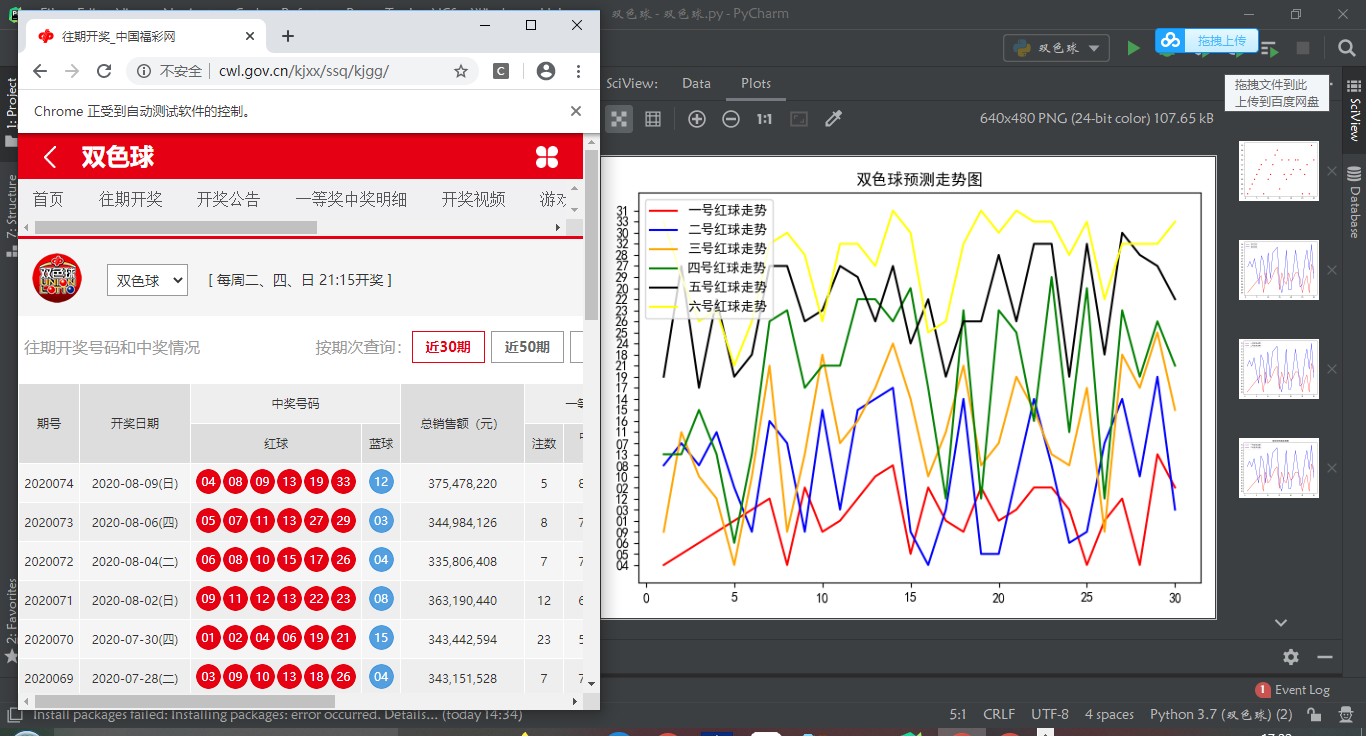Click period number 2020074

point(49,483)
